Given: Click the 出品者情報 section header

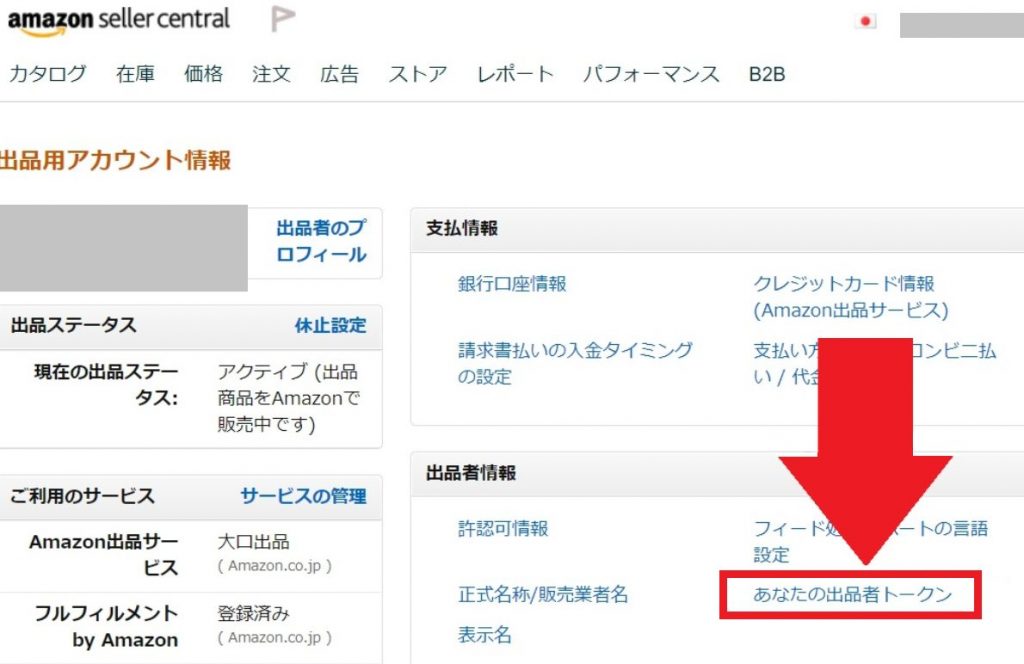Looking at the screenshot, I should coord(471,473).
